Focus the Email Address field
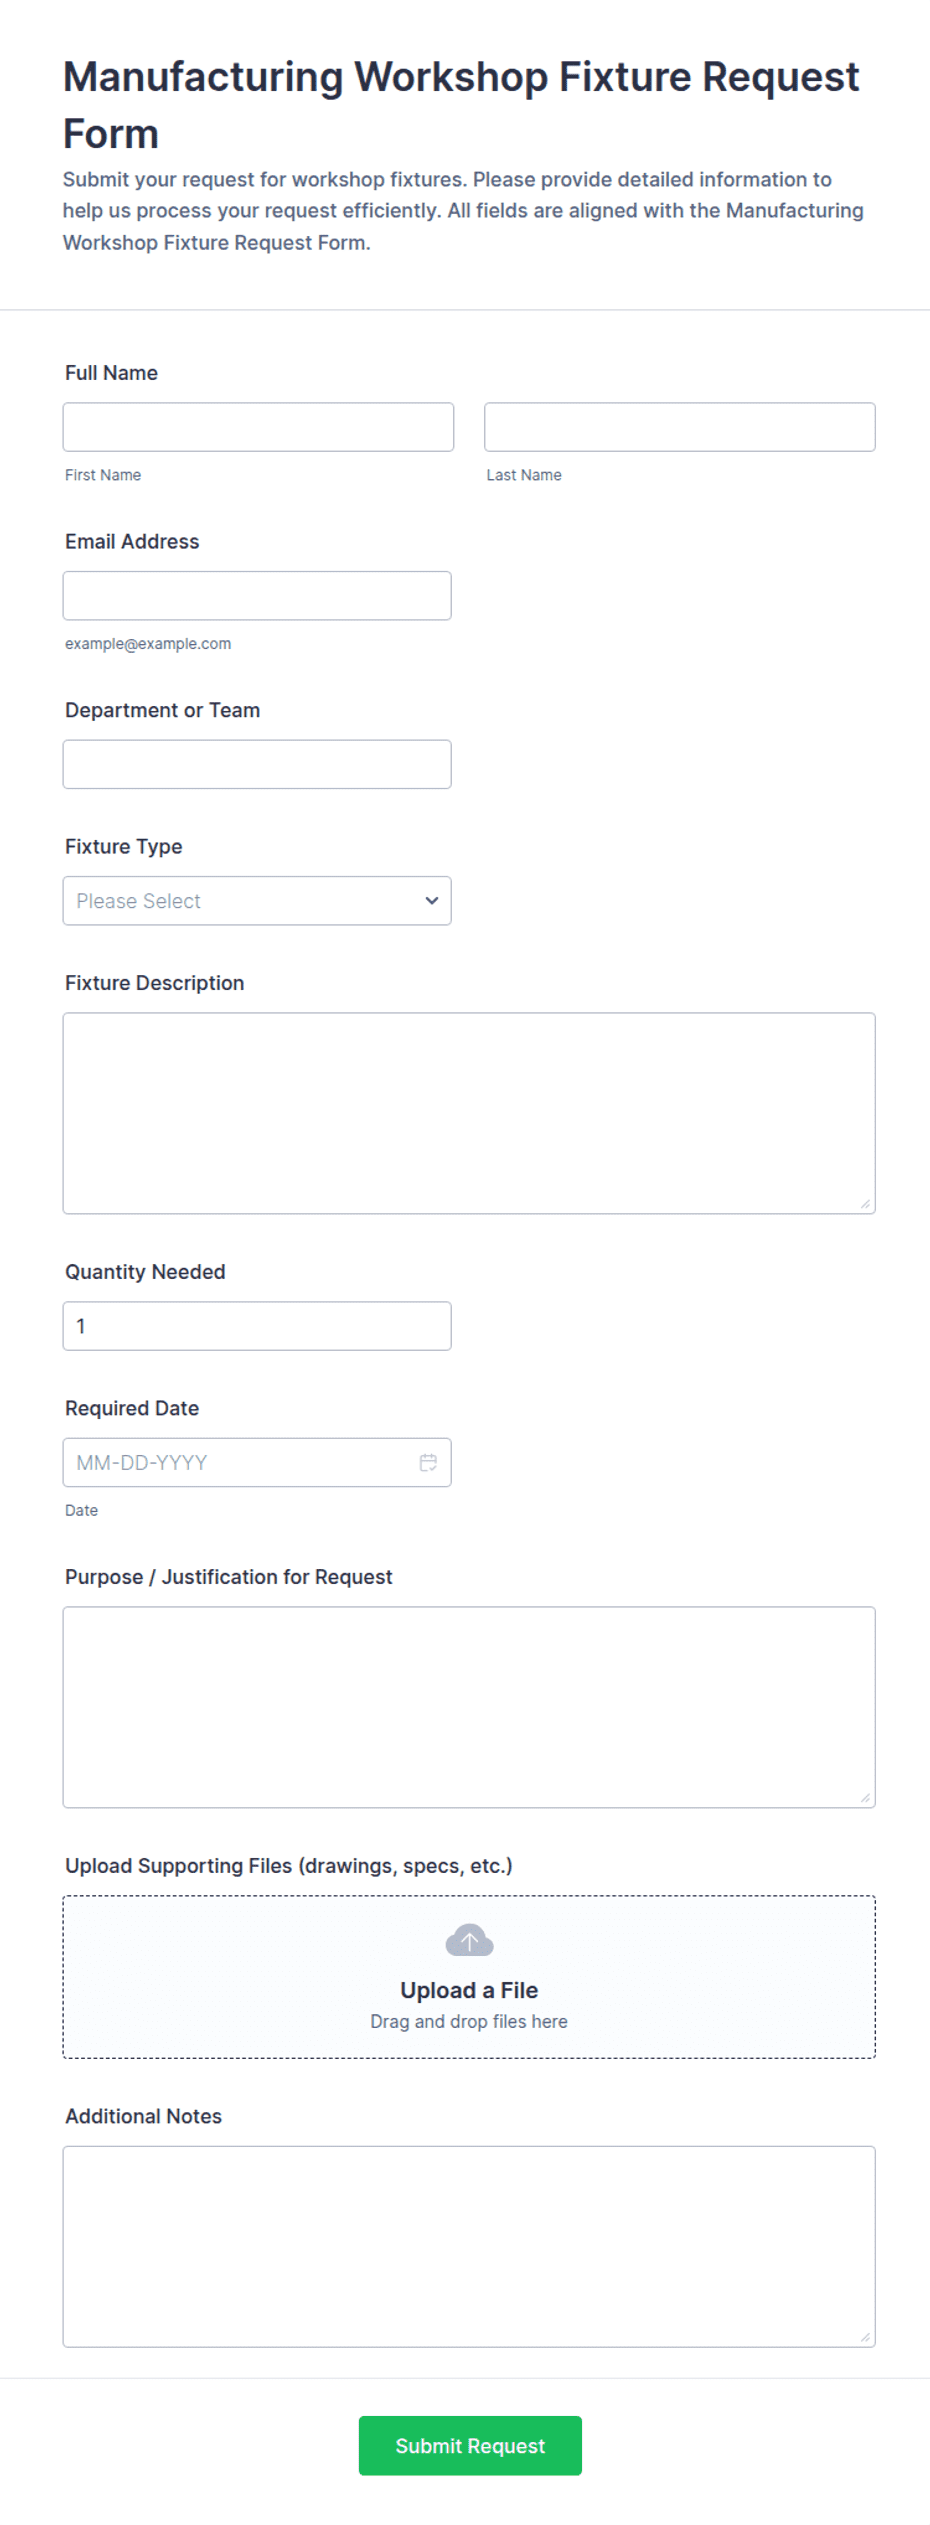930x2525 pixels. coord(257,596)
